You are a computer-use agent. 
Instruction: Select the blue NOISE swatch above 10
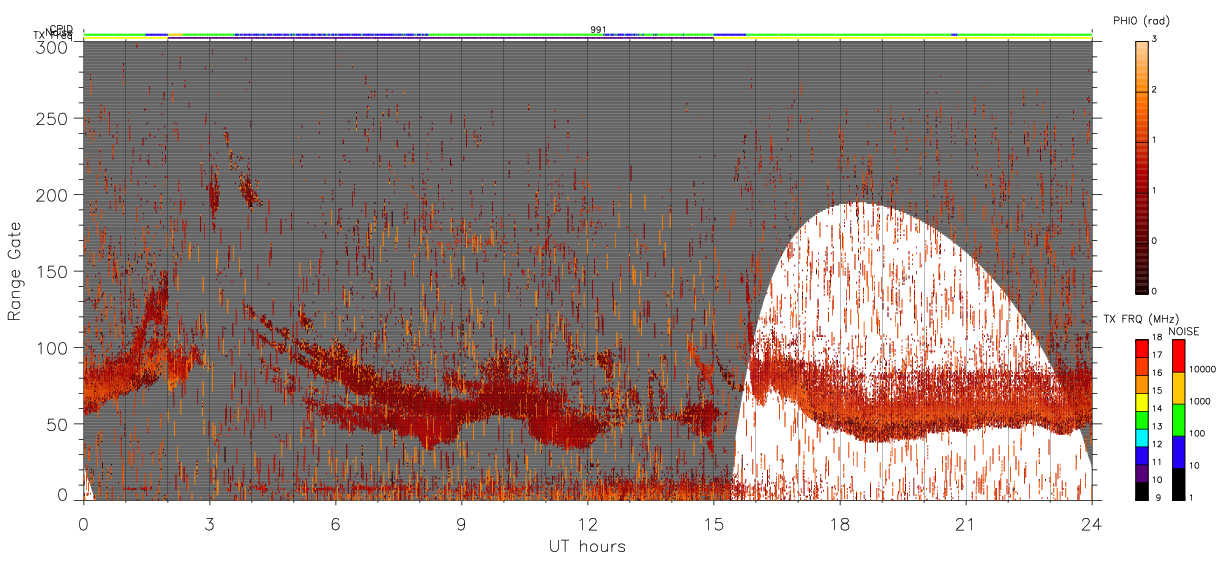tap(1178, 452)
